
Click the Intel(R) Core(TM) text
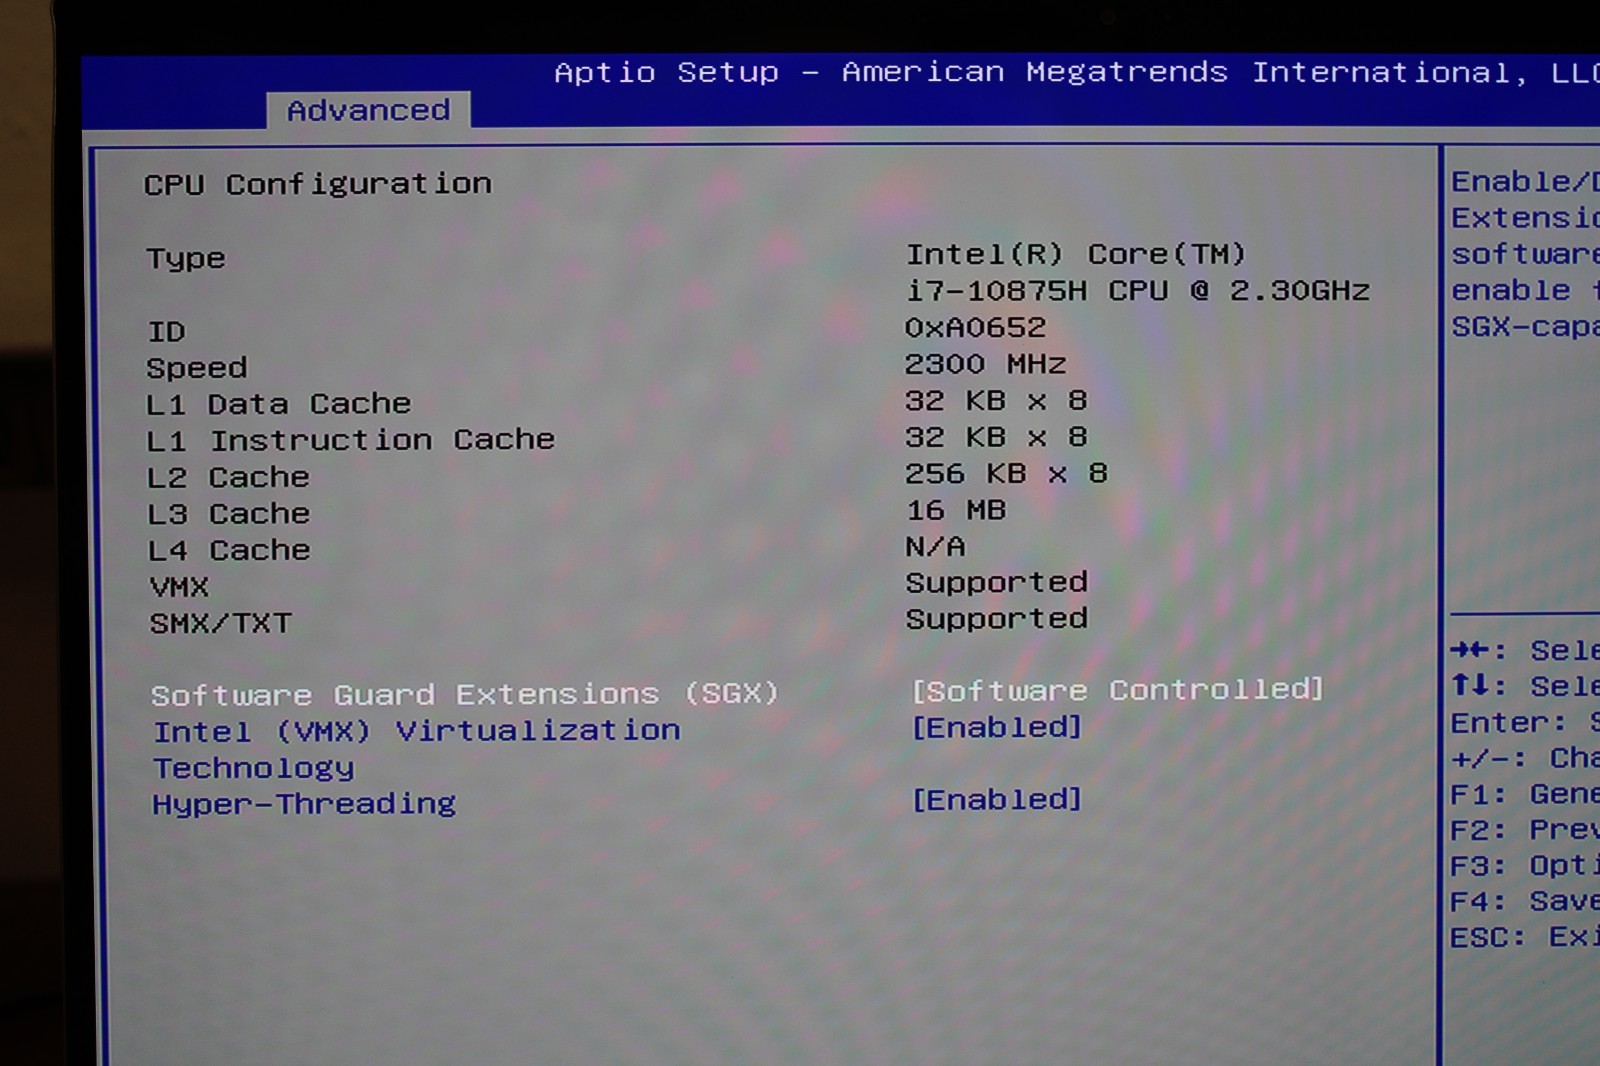pos(1076,254)
